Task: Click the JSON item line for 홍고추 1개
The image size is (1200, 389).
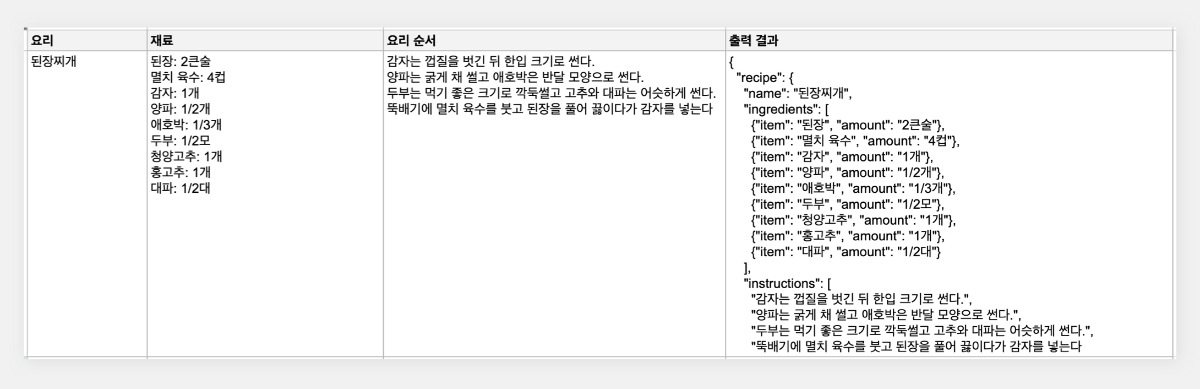Action: [847, 236]
